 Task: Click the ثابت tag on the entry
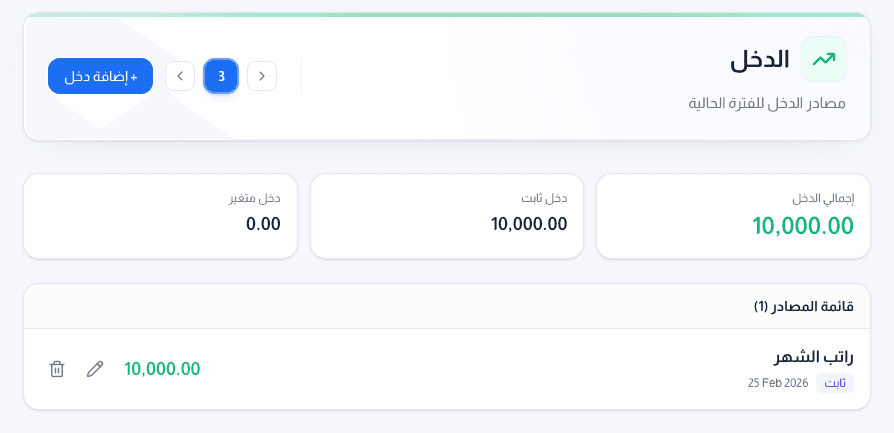[x=834, y=383]
